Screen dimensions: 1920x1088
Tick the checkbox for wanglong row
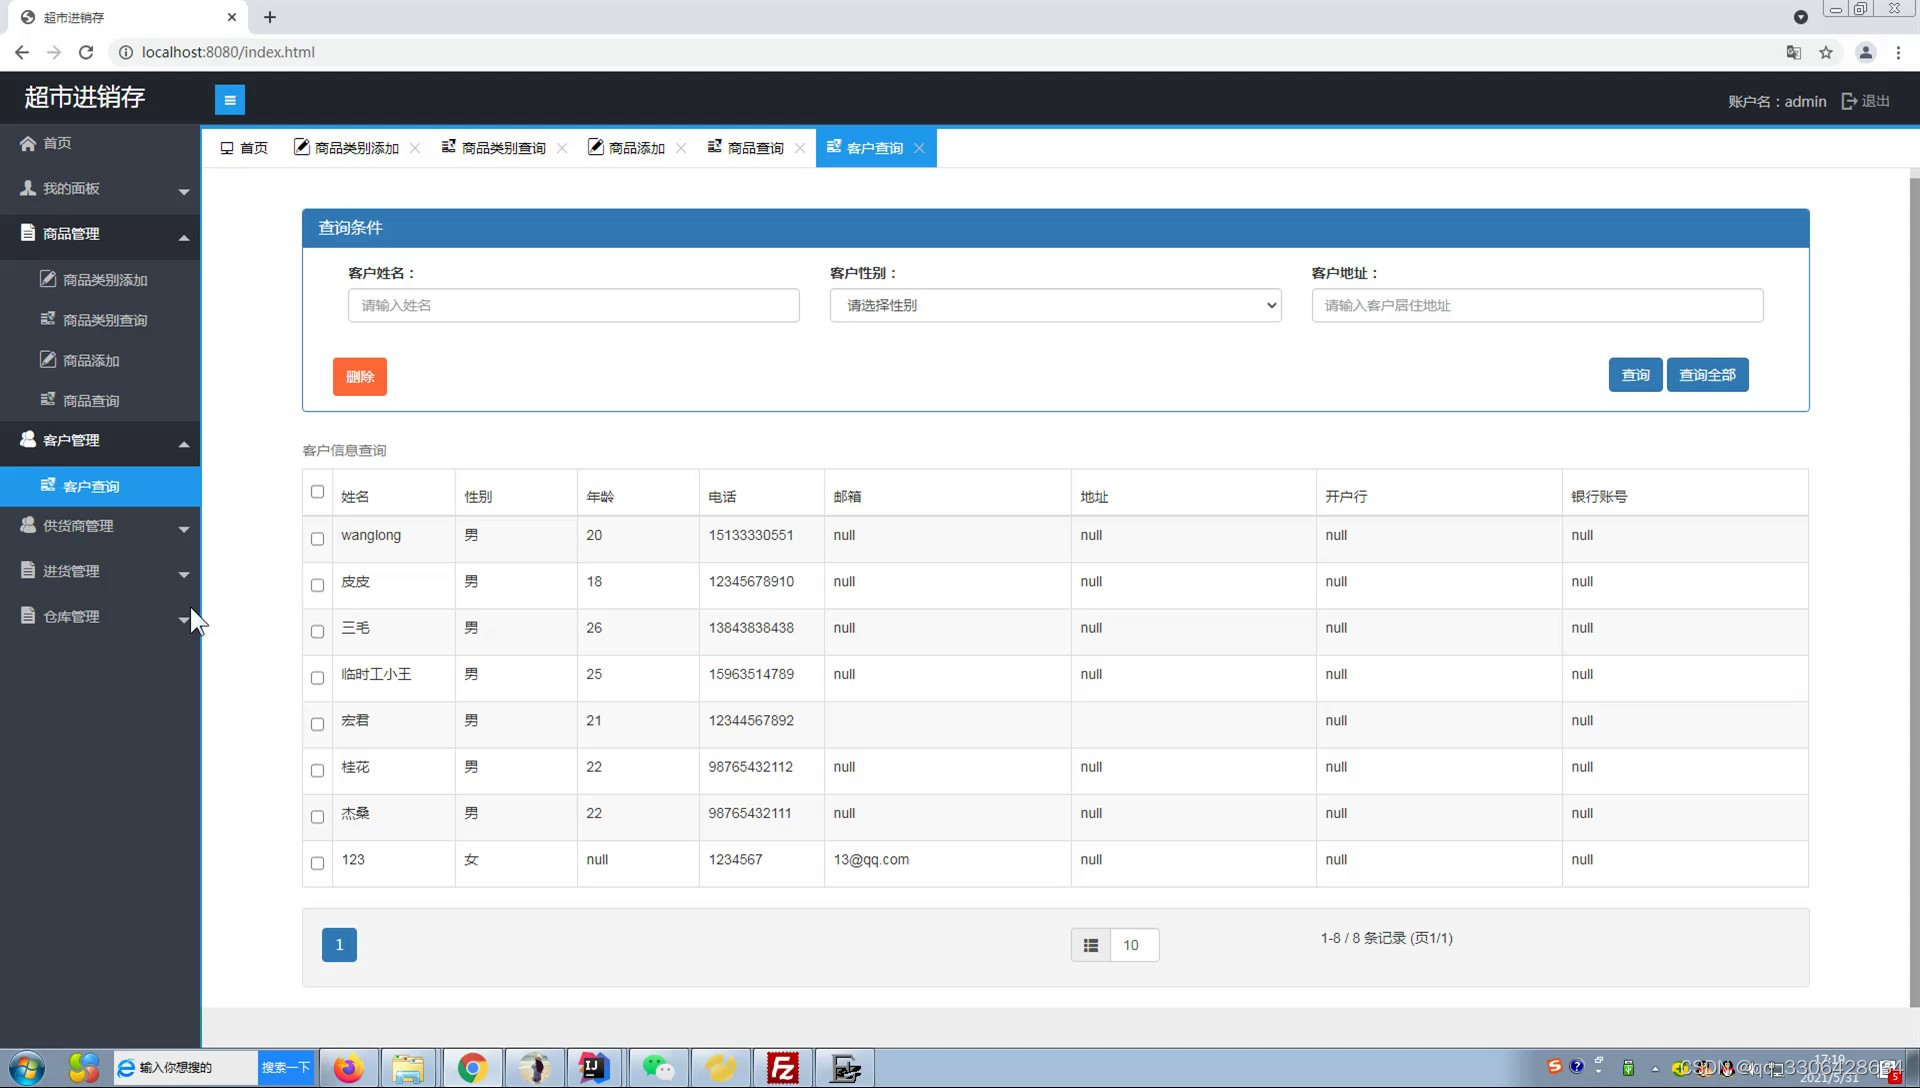pyautogui.click(x=317, y=539)
